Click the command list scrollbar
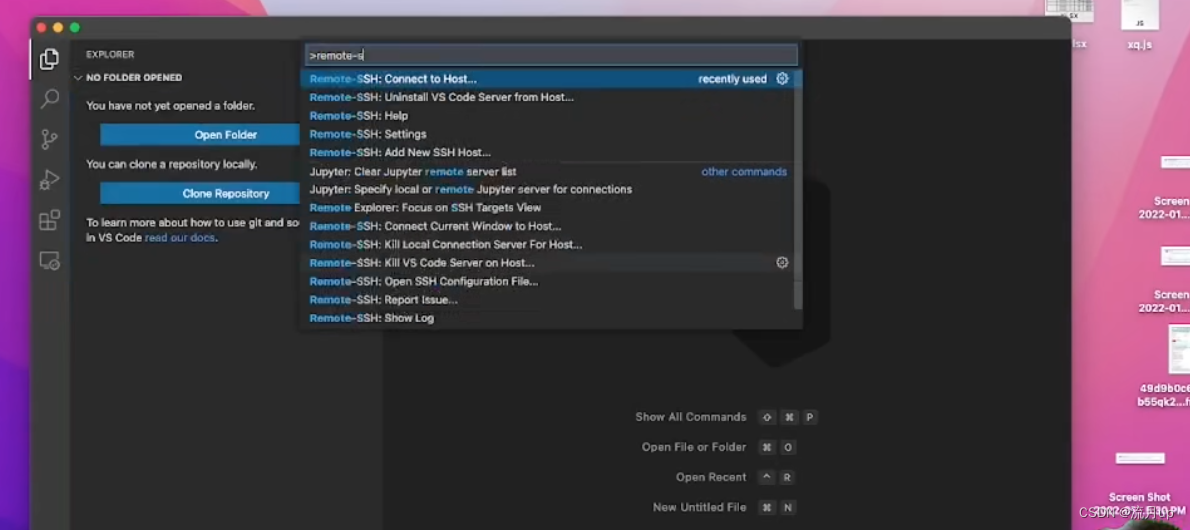Screen dimensions: 1190x530 (798, 190)
